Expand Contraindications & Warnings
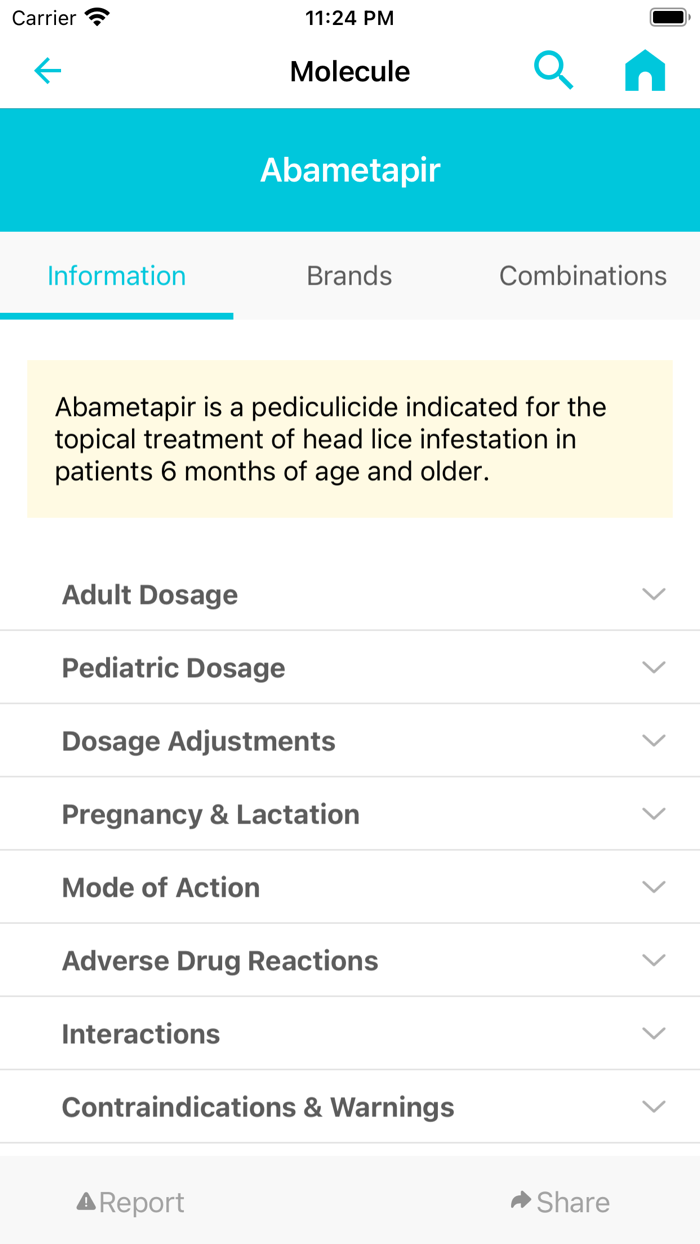 pos(258,1107)
